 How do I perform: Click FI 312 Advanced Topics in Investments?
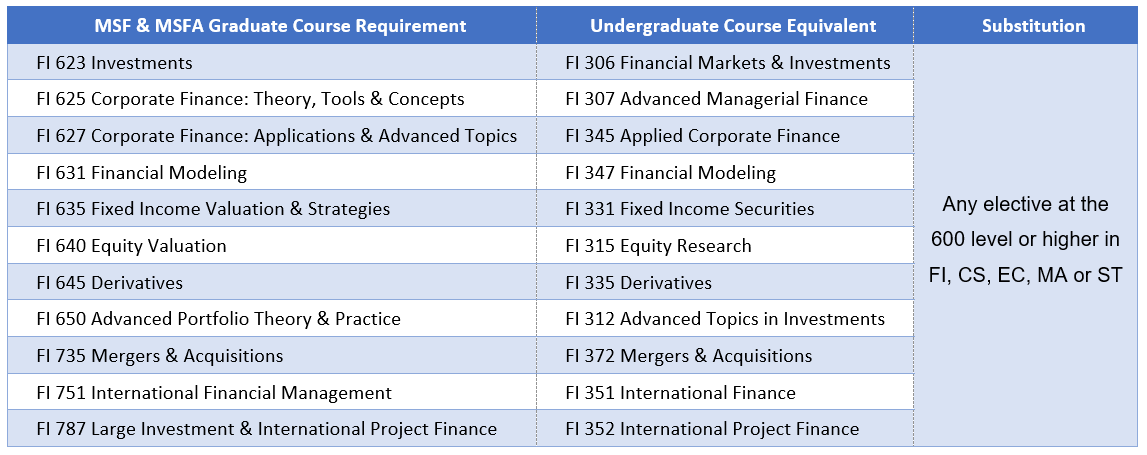tap(725, 318)
